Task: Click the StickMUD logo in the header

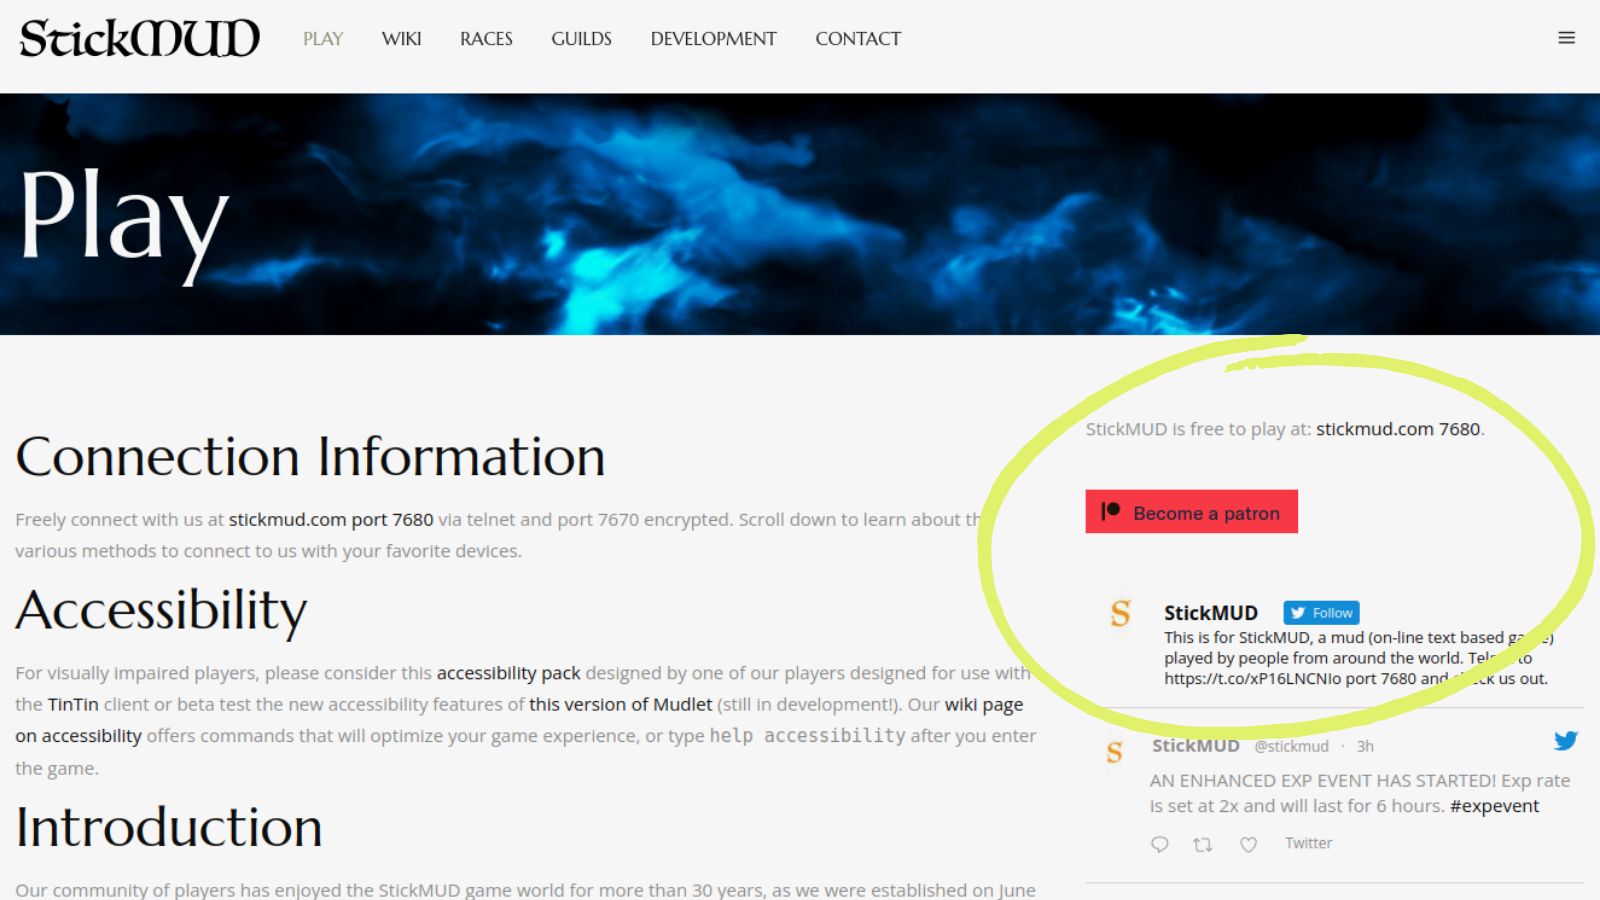Action: coord(137,38)
